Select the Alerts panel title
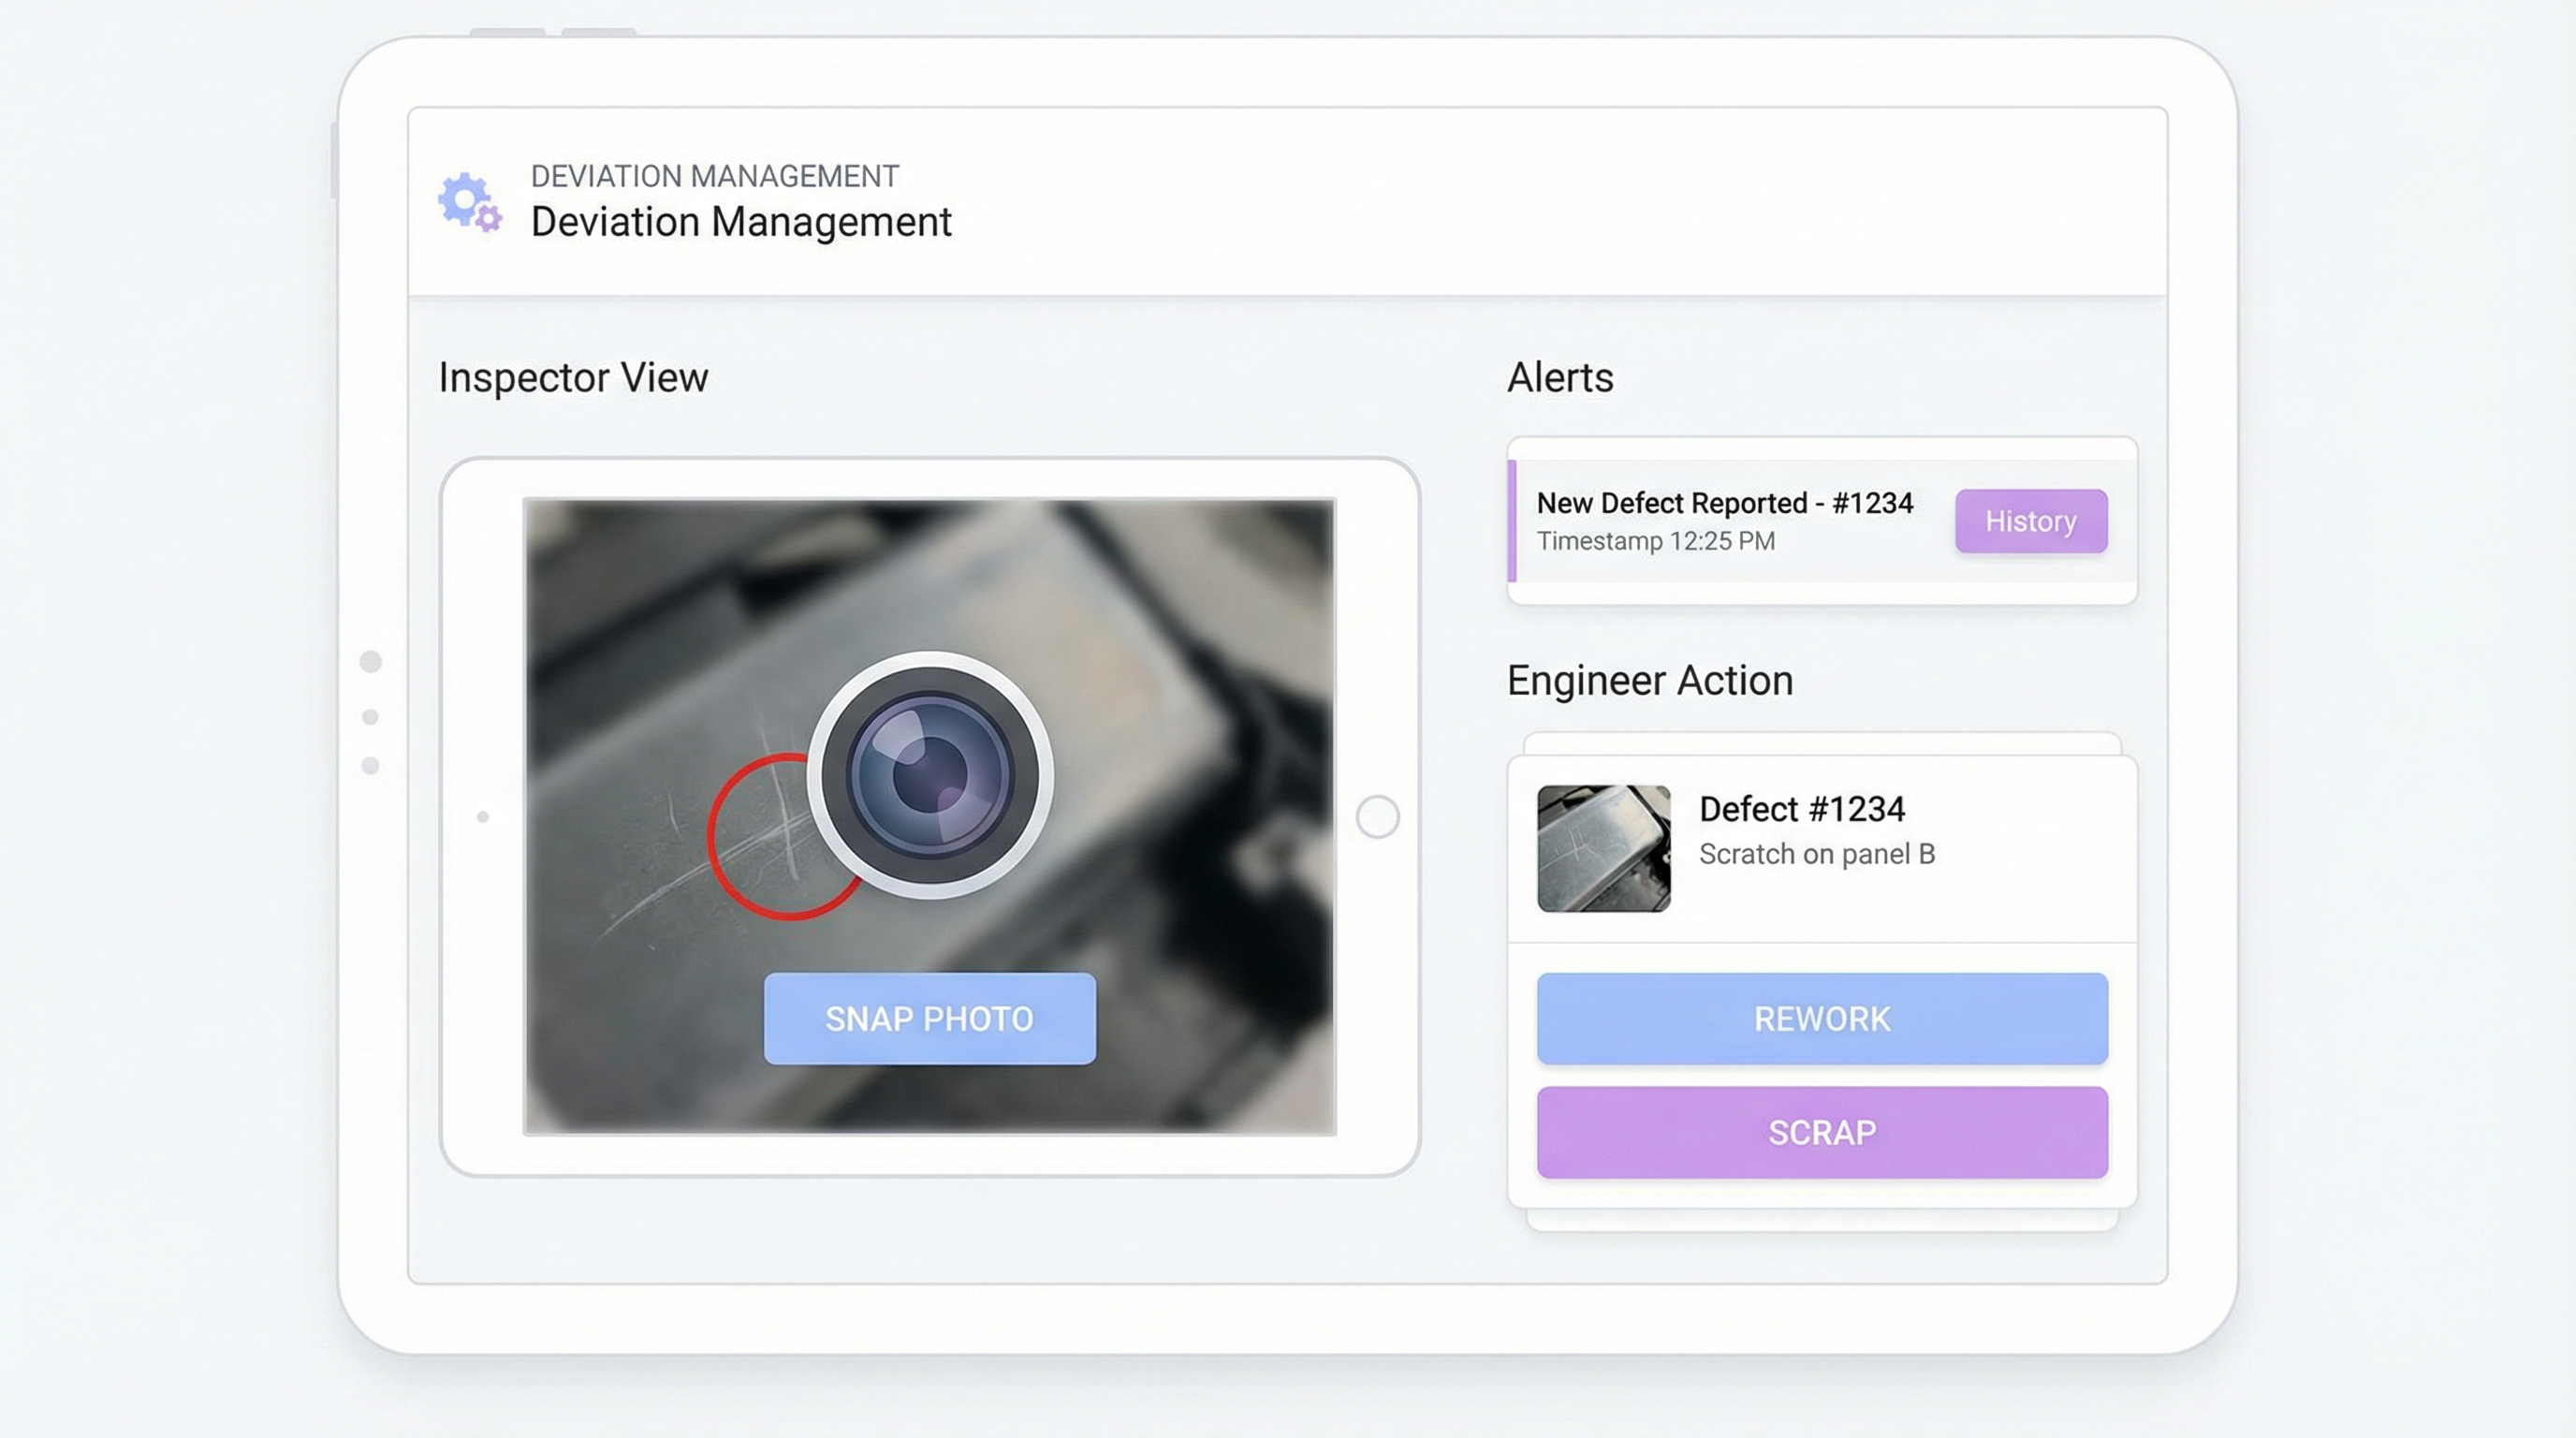This screenshot has width=2576, height=1438. (x=1559, y=378)
